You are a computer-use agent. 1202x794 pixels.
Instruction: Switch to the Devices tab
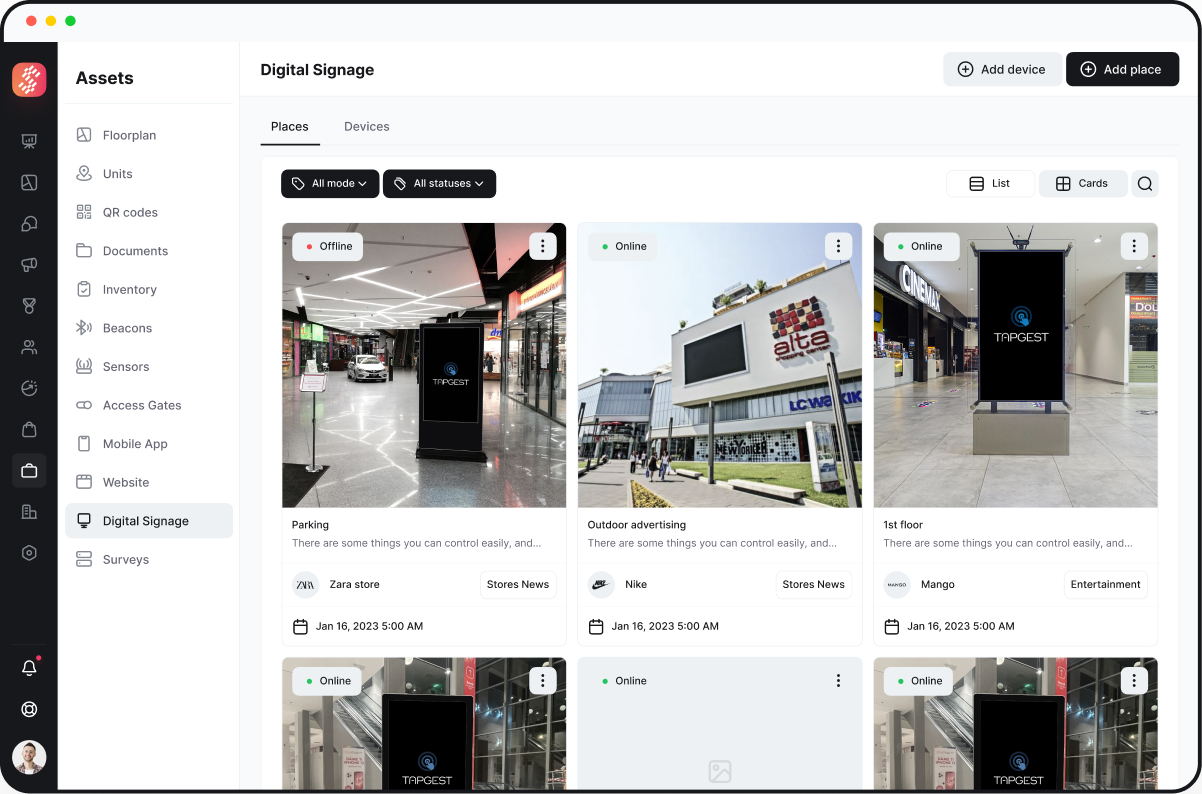(367, 126)
